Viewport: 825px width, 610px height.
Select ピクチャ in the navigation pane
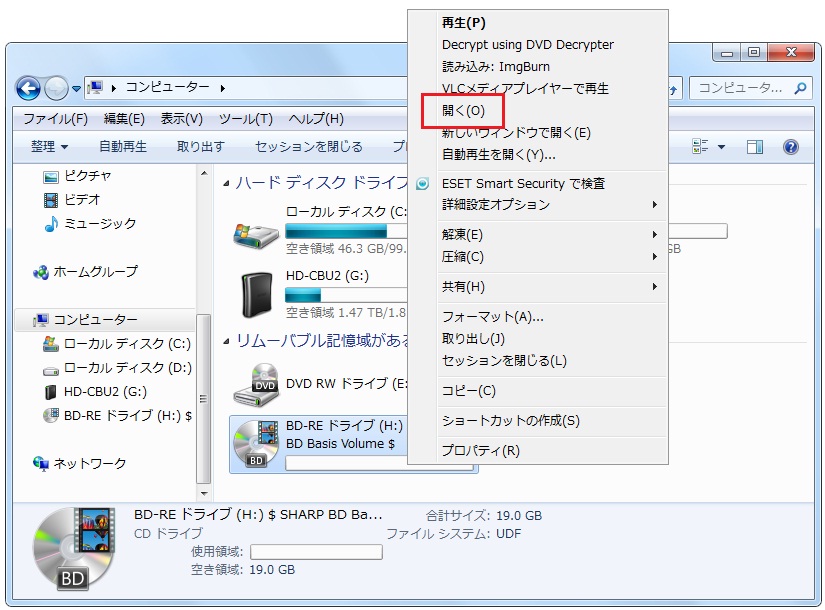pyautogui.click(x=77, y=176)
